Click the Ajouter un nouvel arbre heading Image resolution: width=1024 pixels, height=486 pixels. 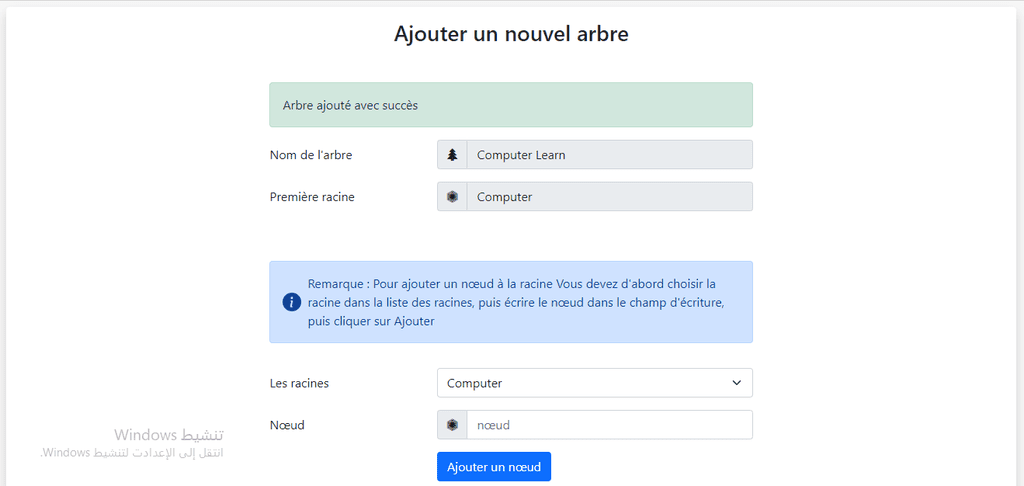[511, 34]
